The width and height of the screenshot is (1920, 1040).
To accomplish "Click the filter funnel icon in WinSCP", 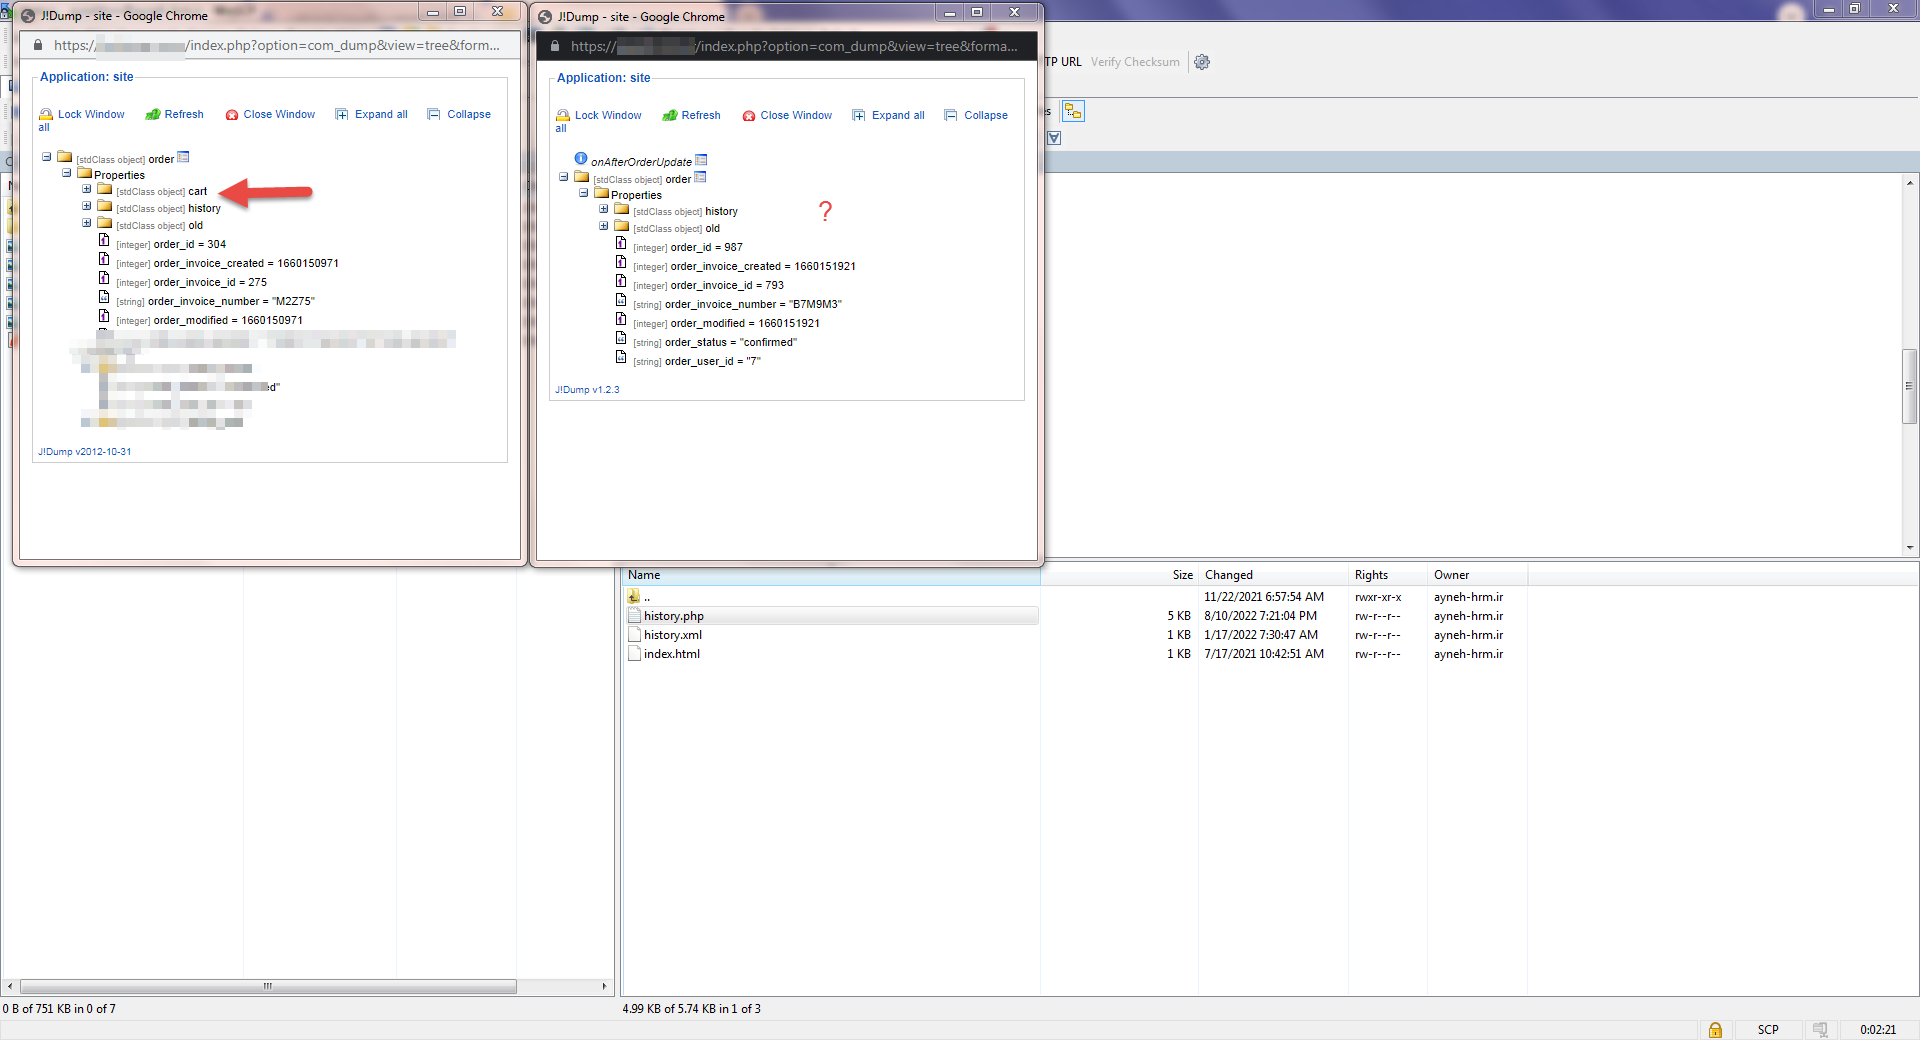I will point(1054,138).
